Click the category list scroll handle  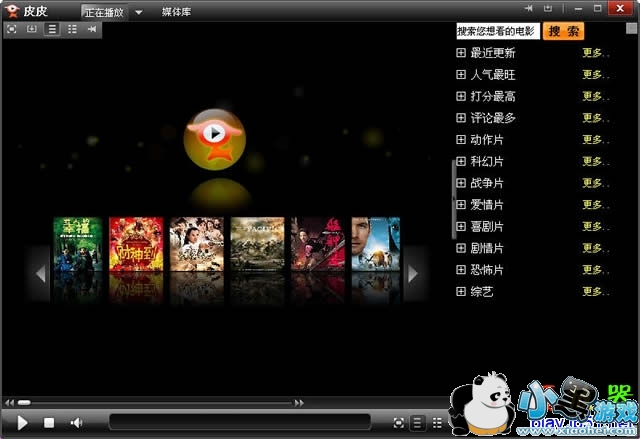tap(453, 199)
